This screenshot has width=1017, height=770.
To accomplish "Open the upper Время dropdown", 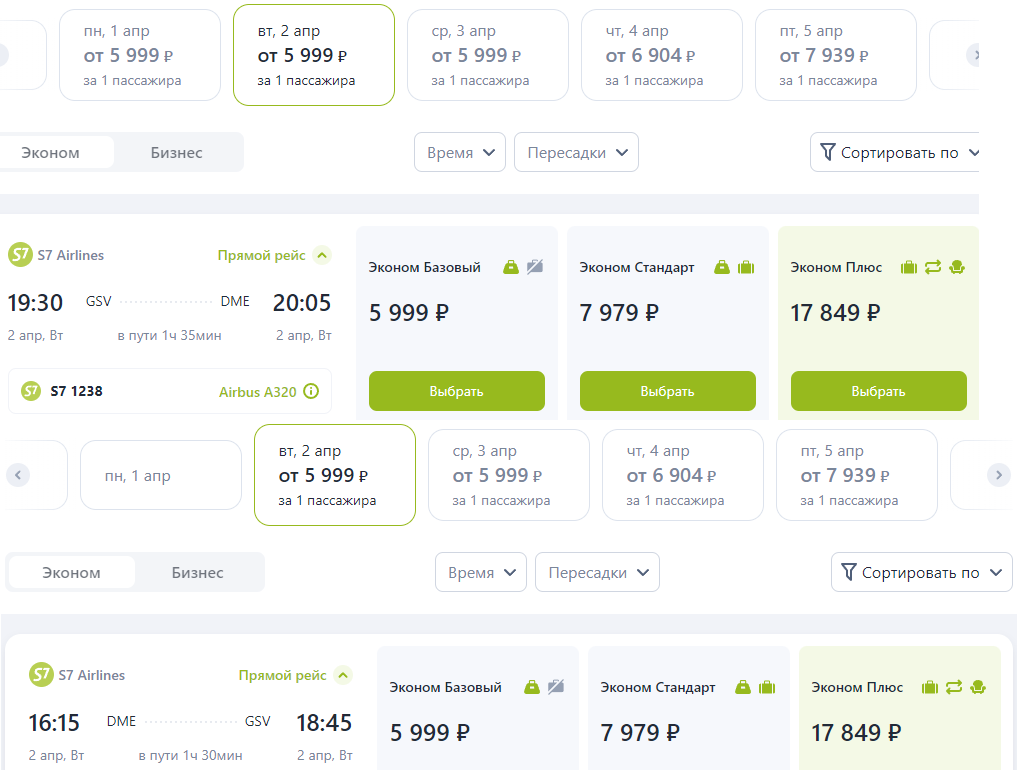I will click(x=460, y=153).
